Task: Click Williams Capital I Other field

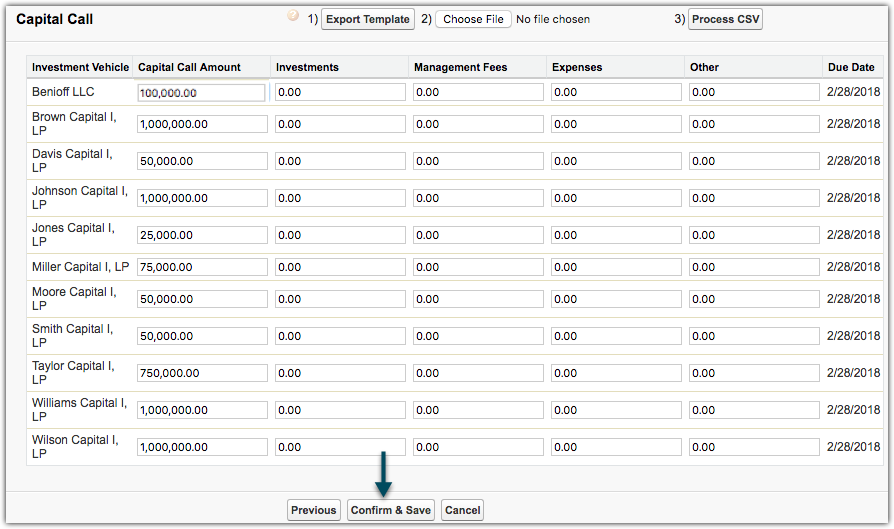Action: point(754,410)
